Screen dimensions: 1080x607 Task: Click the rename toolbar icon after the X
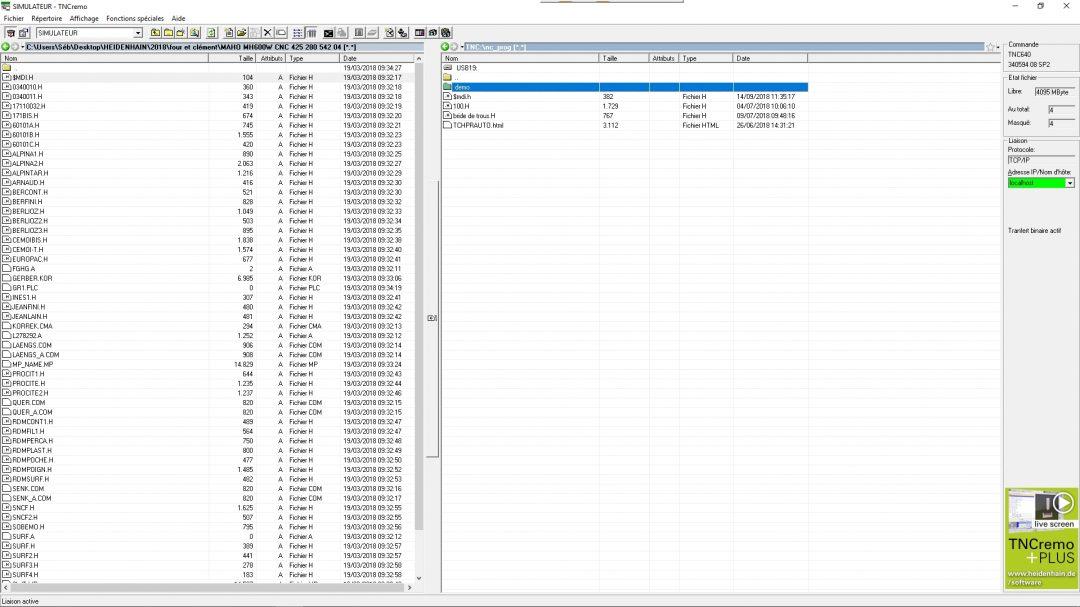281,33
